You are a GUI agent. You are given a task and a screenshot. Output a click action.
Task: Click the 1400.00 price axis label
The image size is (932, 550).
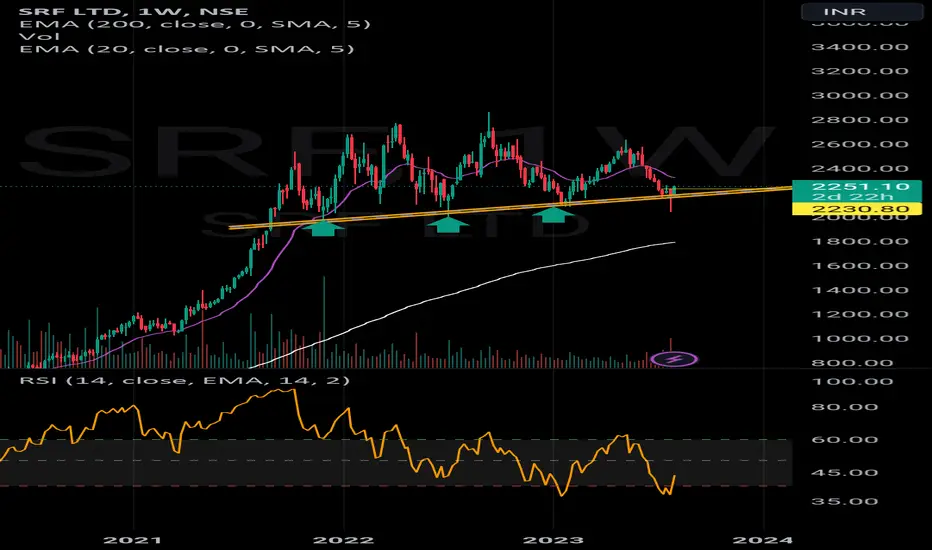860,290
